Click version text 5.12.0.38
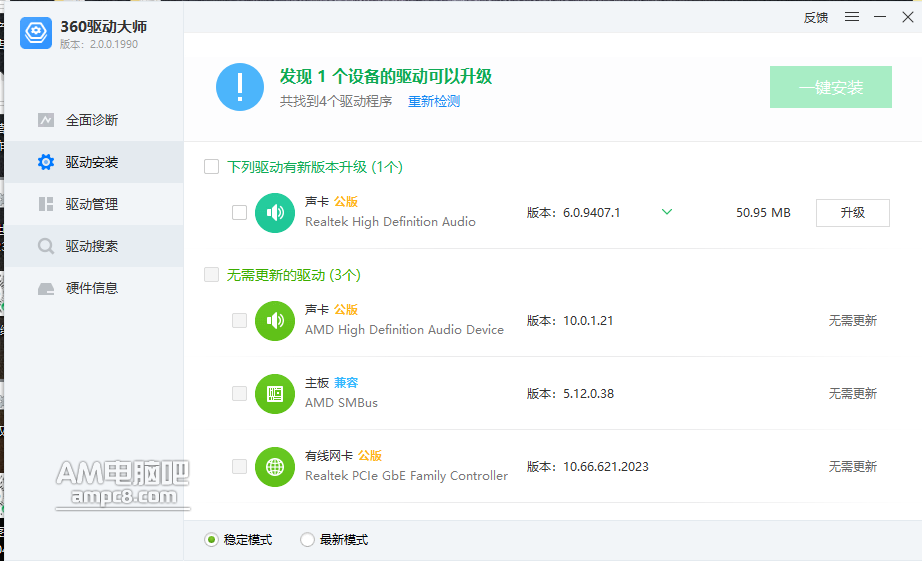This screenshot has width=922, height=561. click(589, 394)
